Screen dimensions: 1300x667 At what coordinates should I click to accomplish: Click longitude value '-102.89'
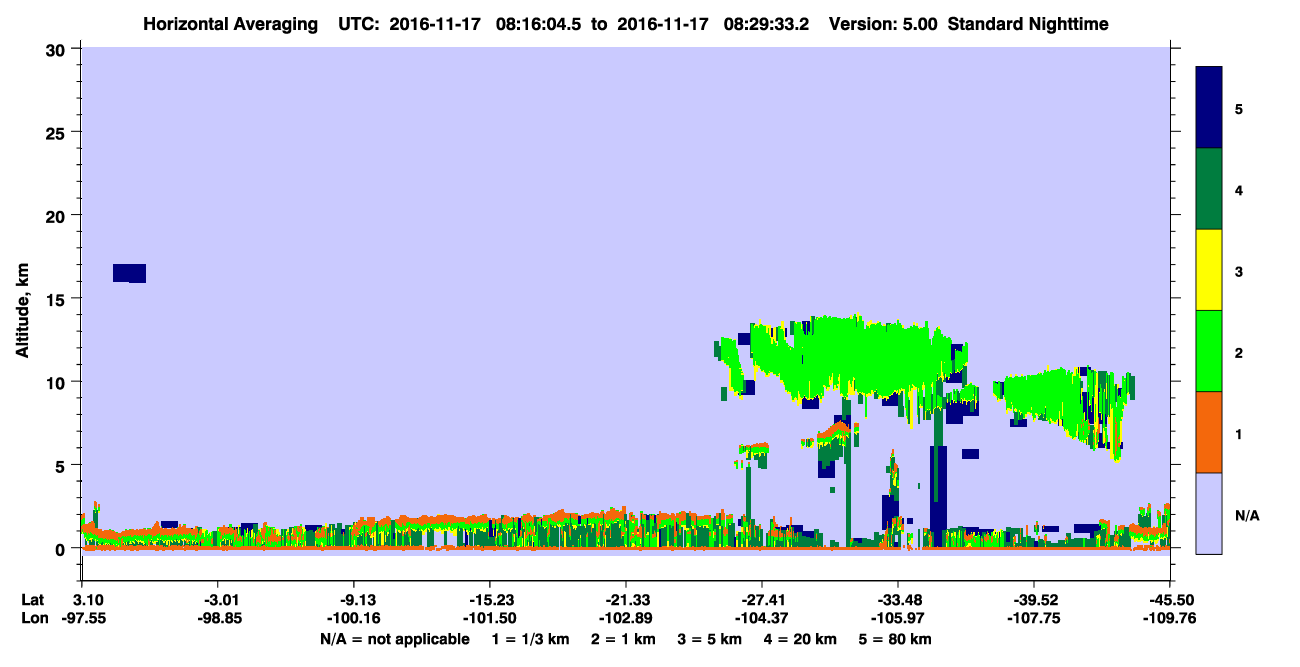(x=625, y=618)
